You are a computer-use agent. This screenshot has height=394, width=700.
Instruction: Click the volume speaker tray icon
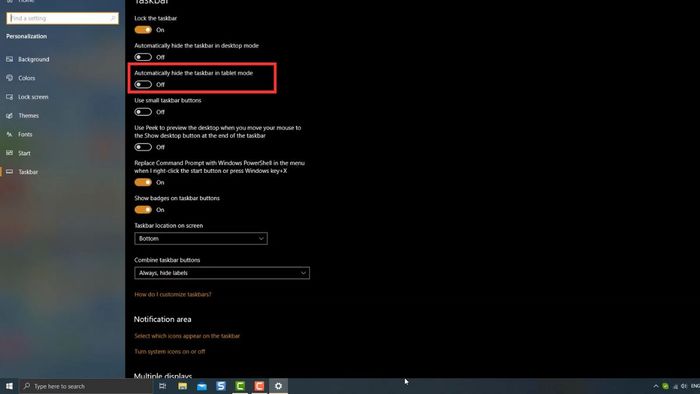[x=684, y=386]
